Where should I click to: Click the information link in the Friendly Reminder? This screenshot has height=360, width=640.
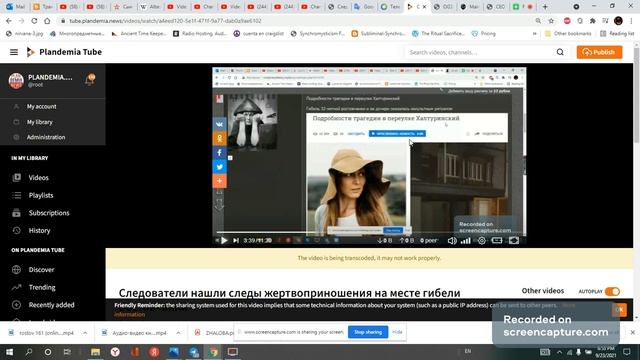[x=130, y=314]
